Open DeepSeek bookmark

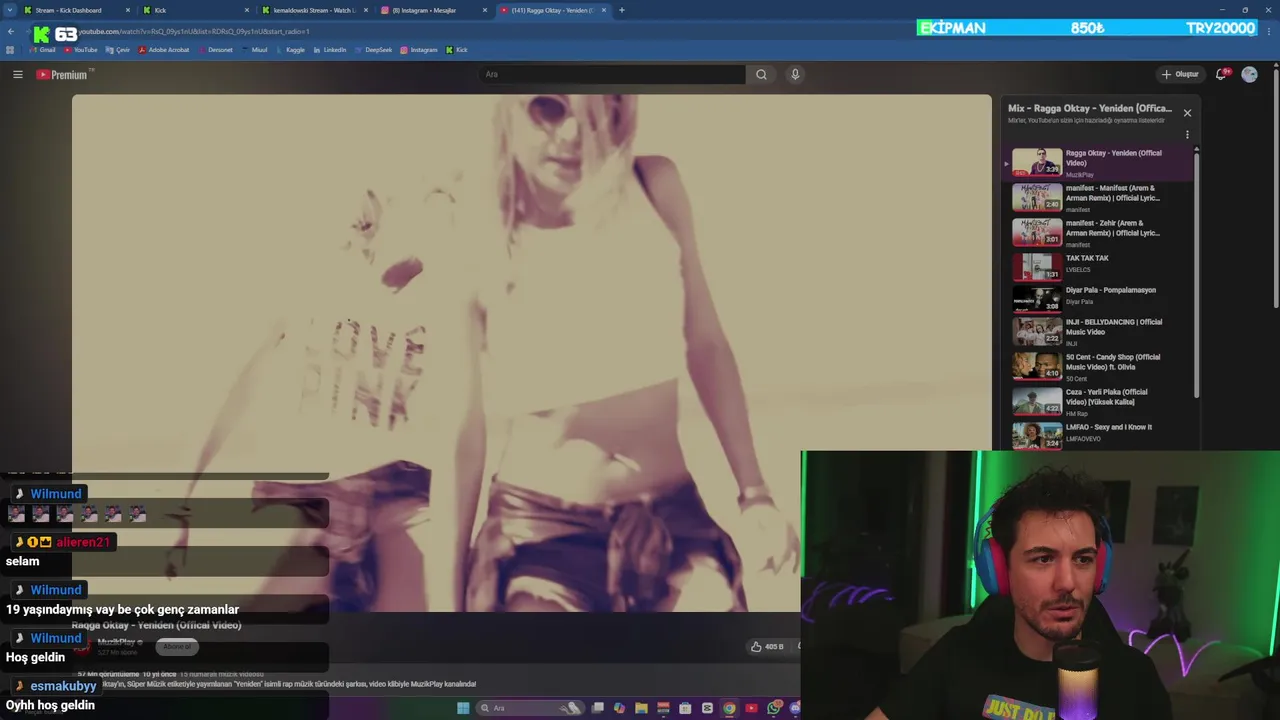click(373, 50)
